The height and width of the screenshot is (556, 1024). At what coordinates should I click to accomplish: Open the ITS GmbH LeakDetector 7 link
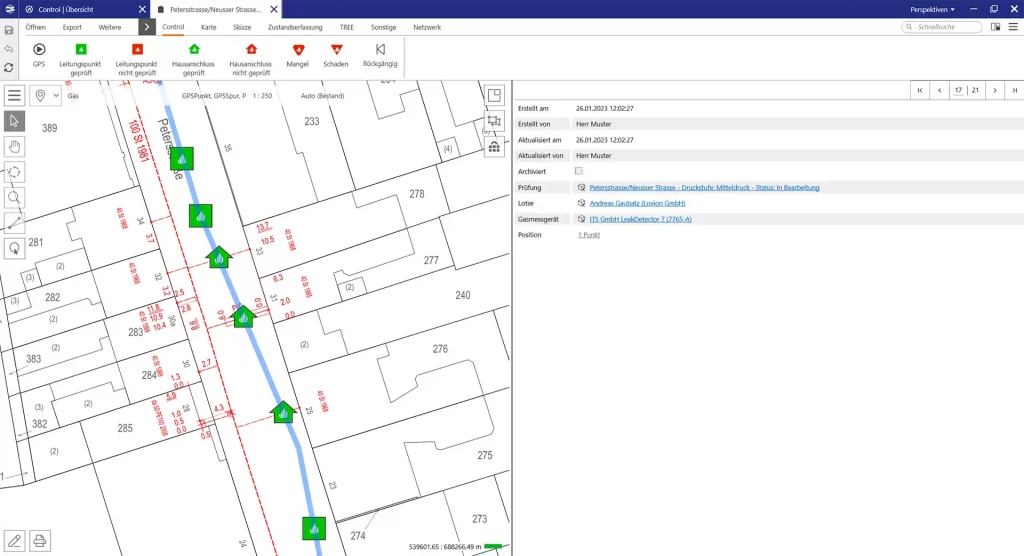pos(640,219)
